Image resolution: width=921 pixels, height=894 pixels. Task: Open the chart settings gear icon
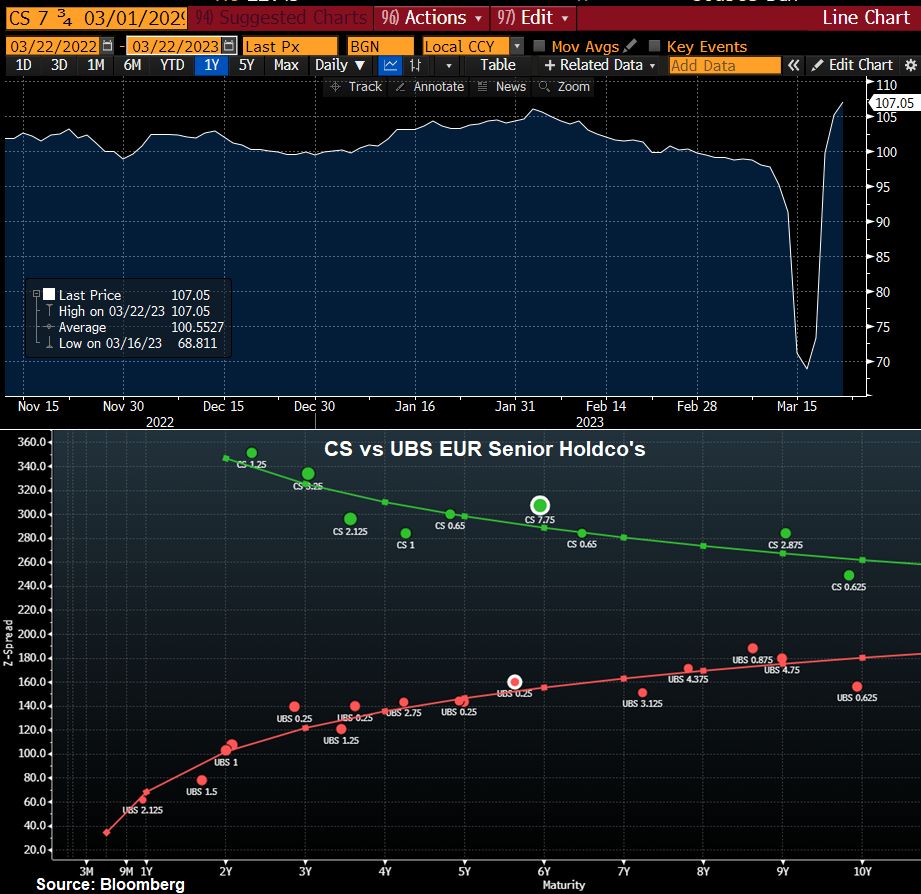click(x=909, y=65)
